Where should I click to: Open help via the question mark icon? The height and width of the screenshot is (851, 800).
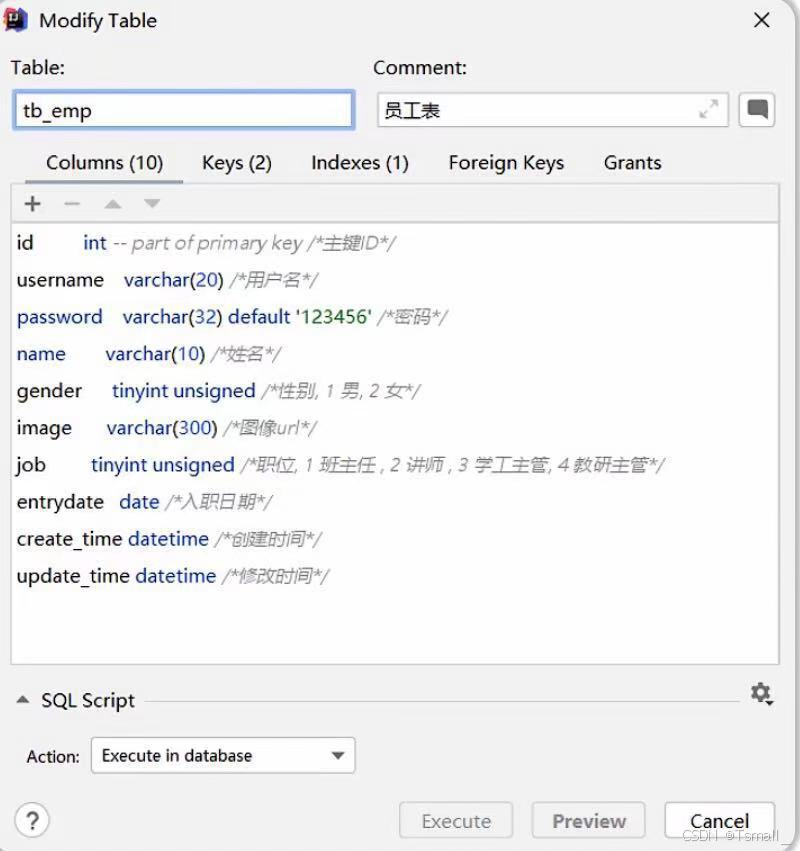click(x=33, y=820)
